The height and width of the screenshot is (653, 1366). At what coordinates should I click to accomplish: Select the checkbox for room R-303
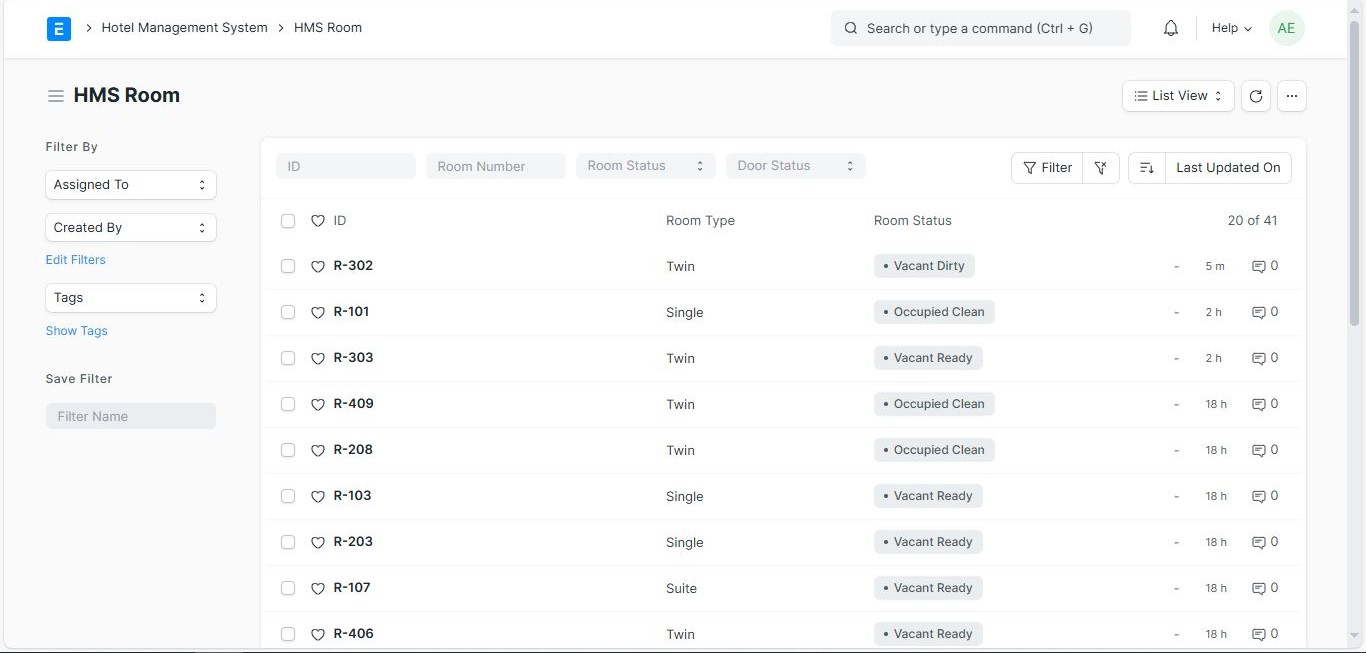coord(288,358)
